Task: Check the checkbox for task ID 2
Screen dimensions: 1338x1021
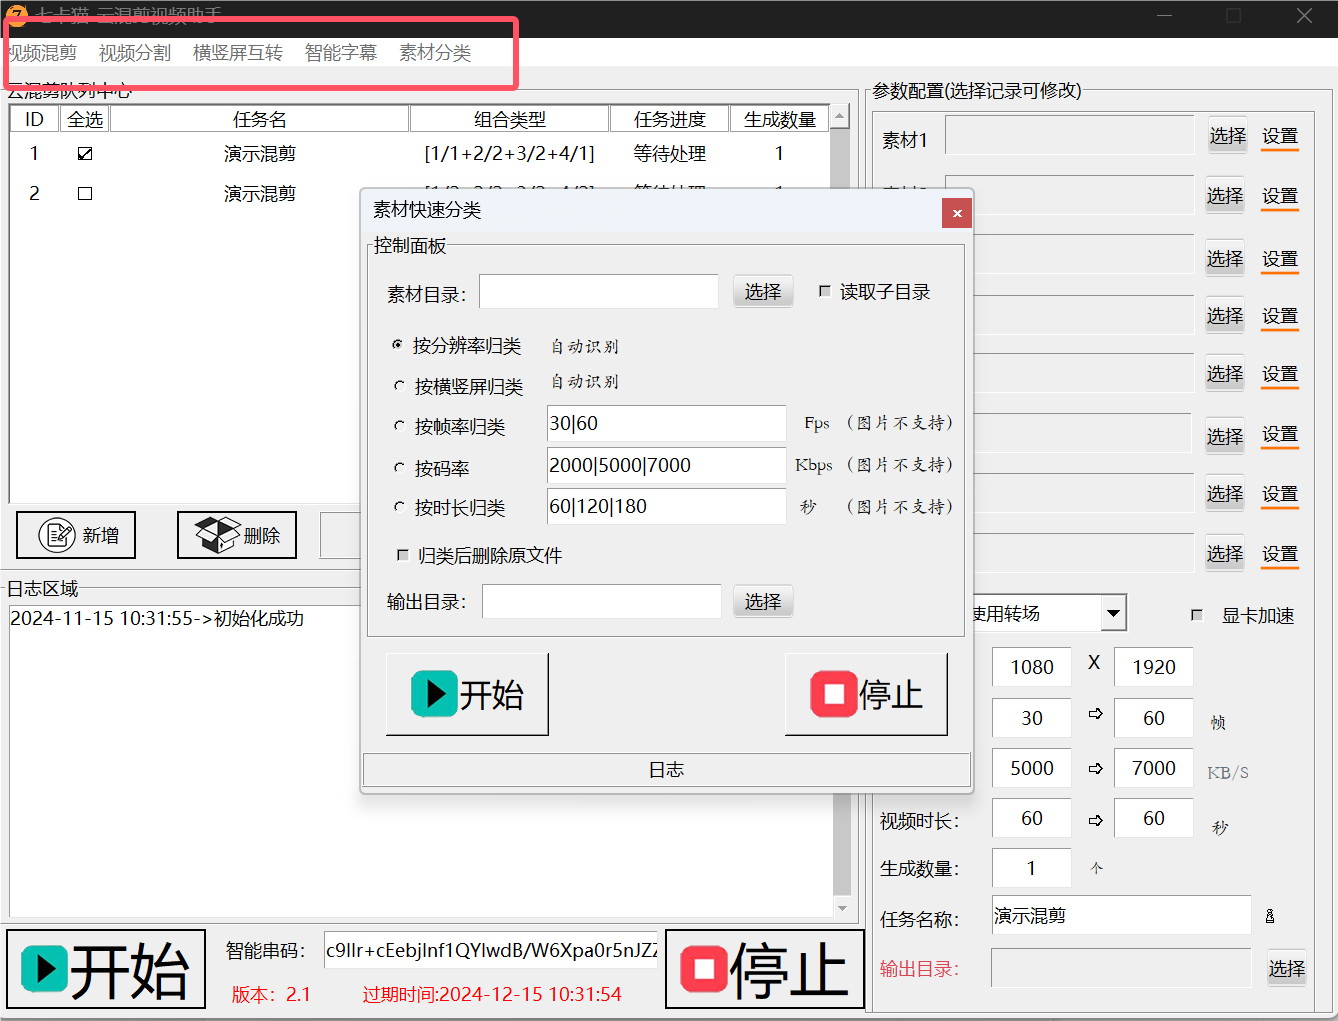Action: click(x=85, y=193)
